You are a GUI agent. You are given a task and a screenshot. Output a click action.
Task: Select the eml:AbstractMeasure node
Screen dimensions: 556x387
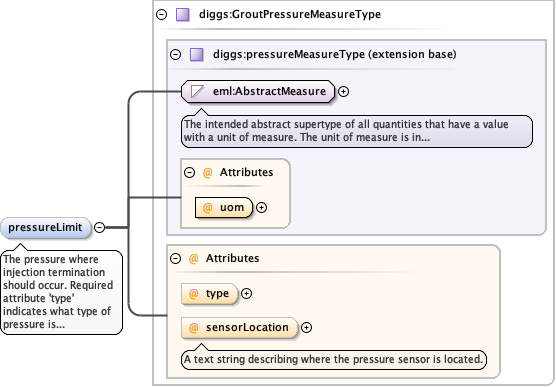pyautogui.click(x=258, y=92)
